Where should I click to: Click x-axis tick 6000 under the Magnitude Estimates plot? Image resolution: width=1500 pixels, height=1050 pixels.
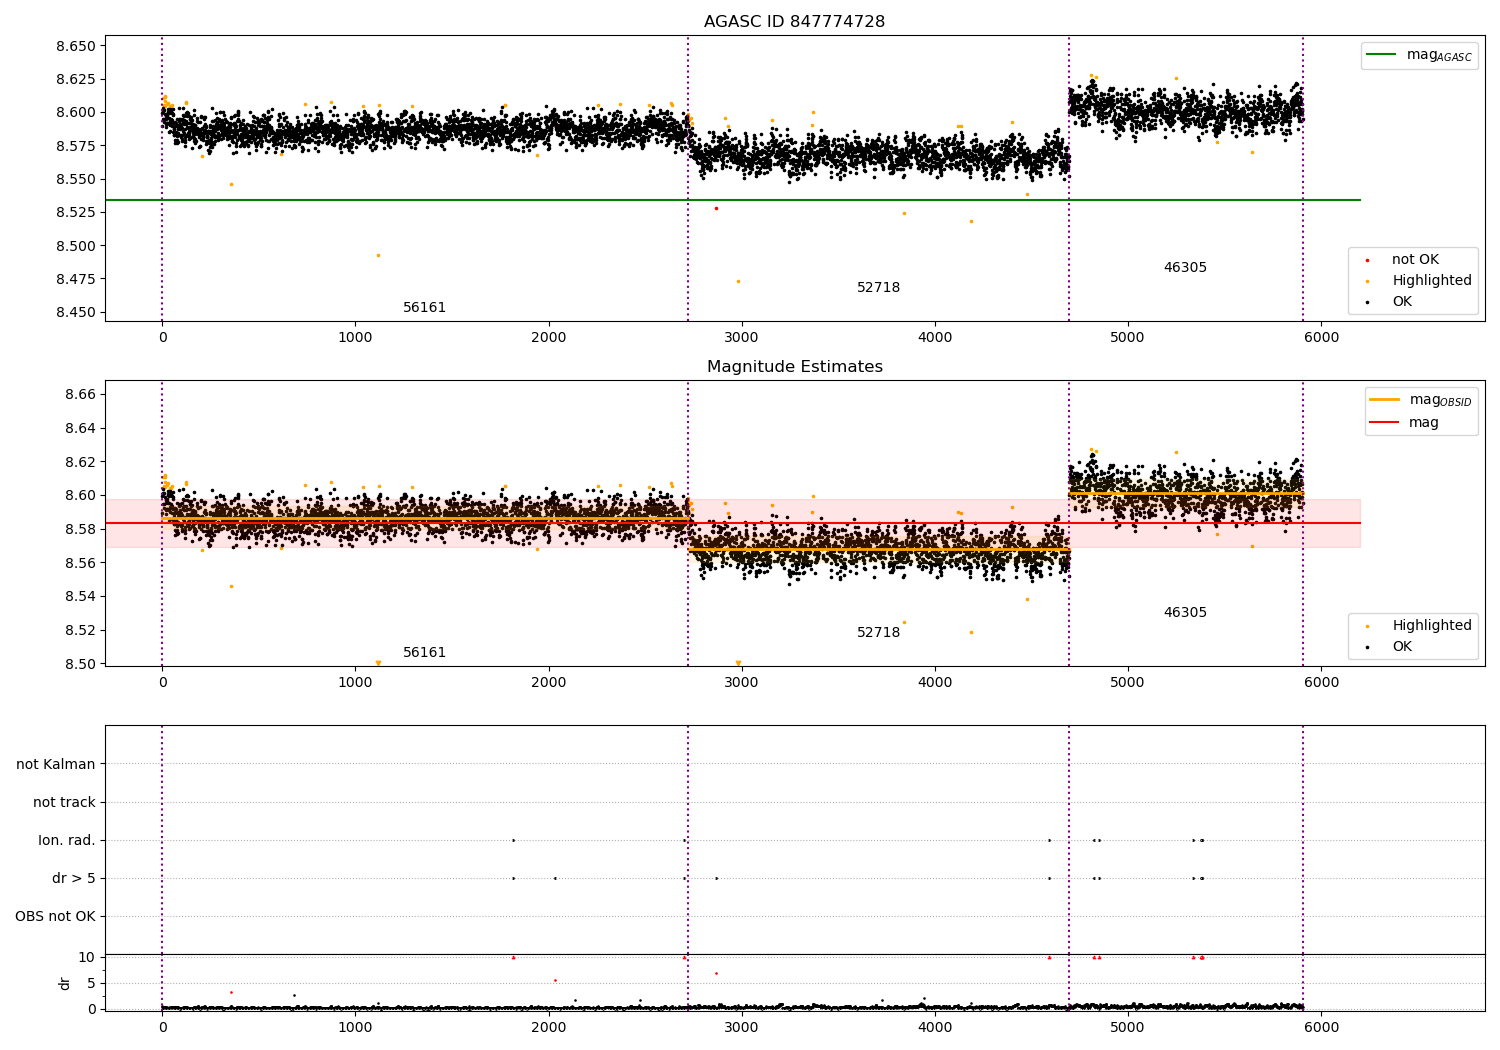point(1321,683)
